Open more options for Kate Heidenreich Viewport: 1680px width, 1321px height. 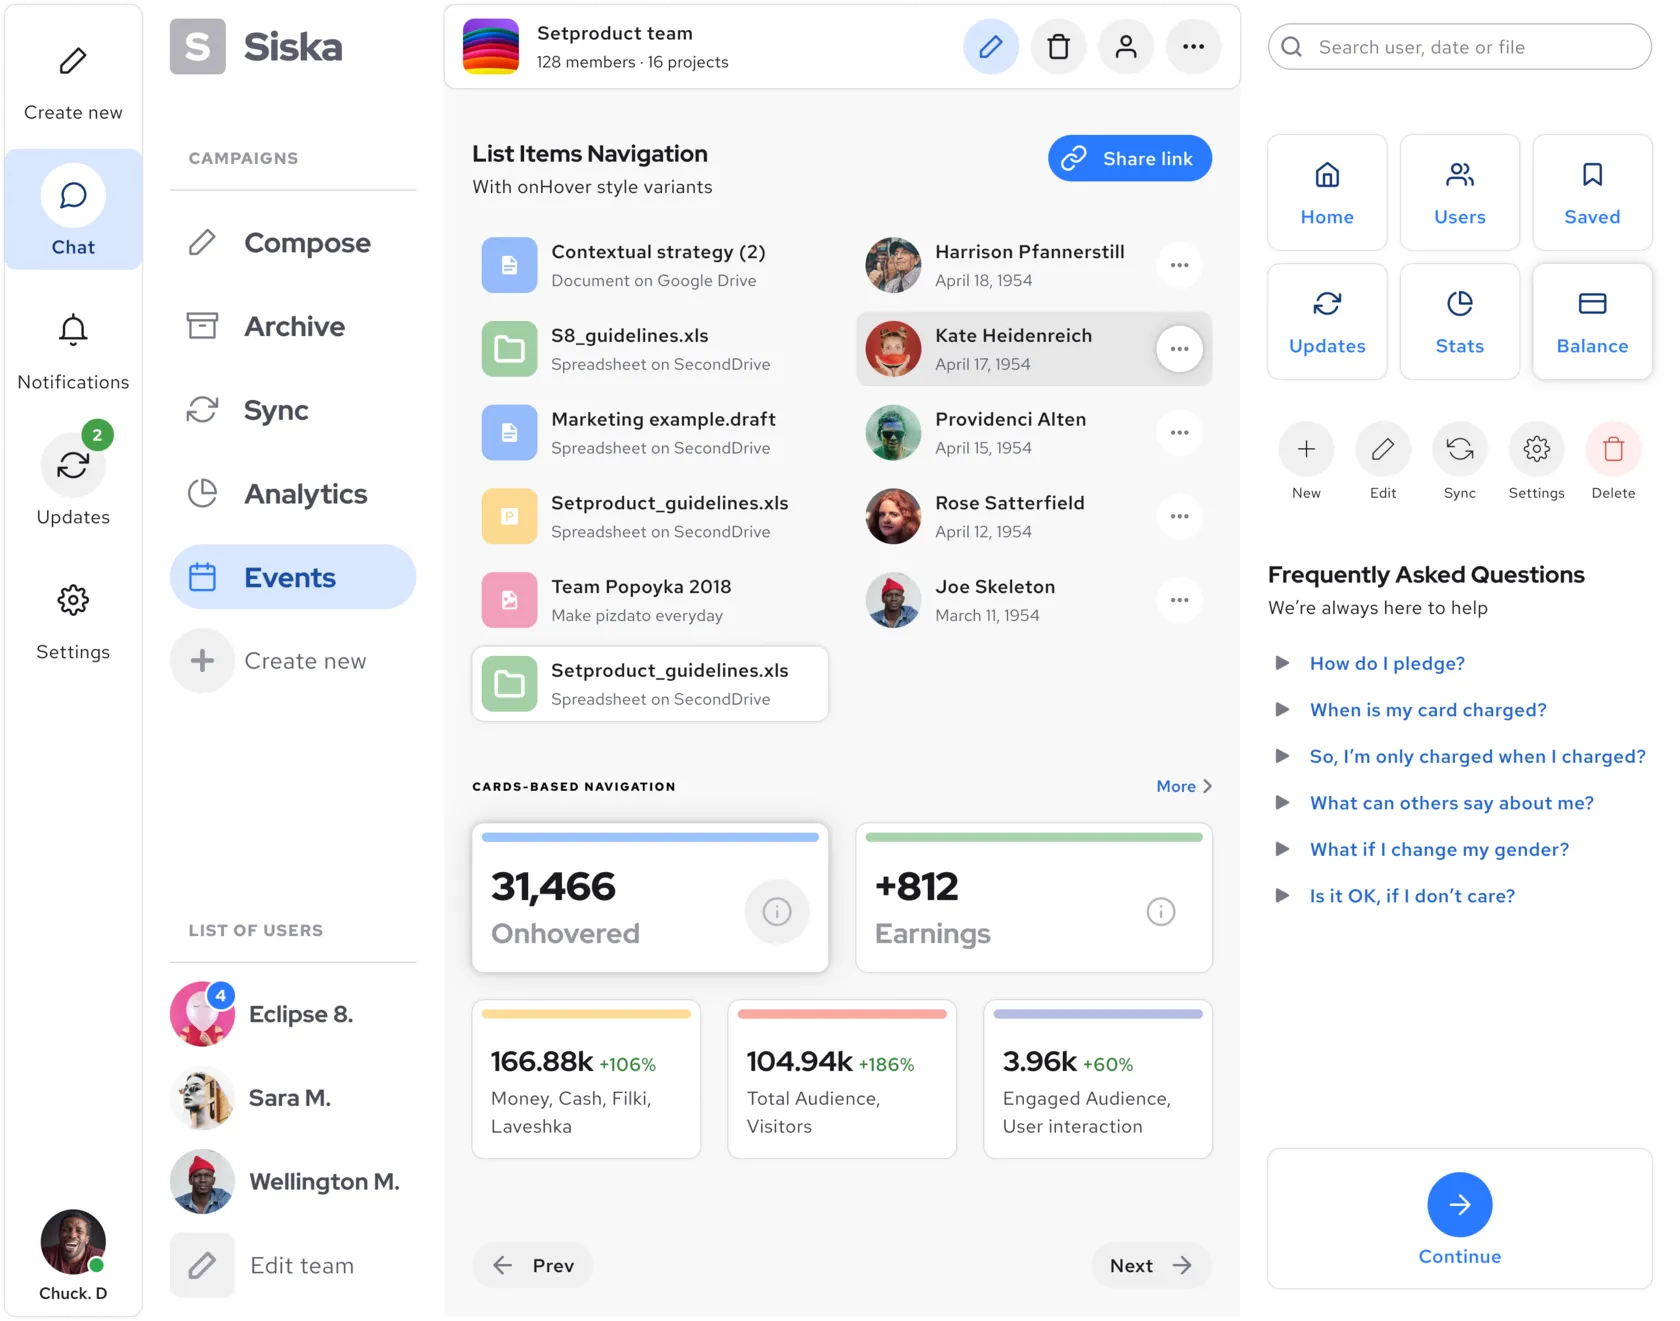(1179, 349)
